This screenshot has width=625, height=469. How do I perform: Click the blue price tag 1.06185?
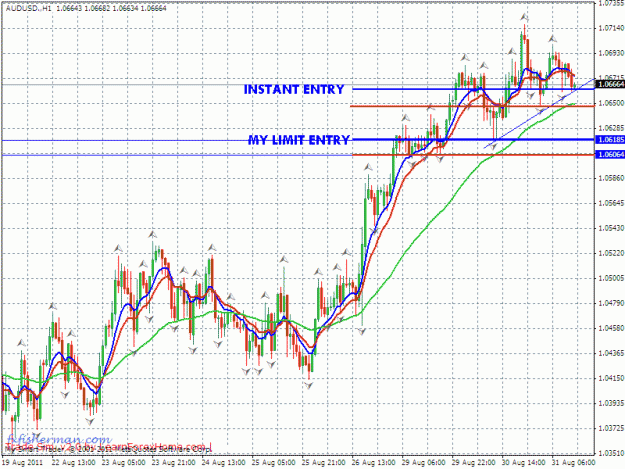coord(610,139)
